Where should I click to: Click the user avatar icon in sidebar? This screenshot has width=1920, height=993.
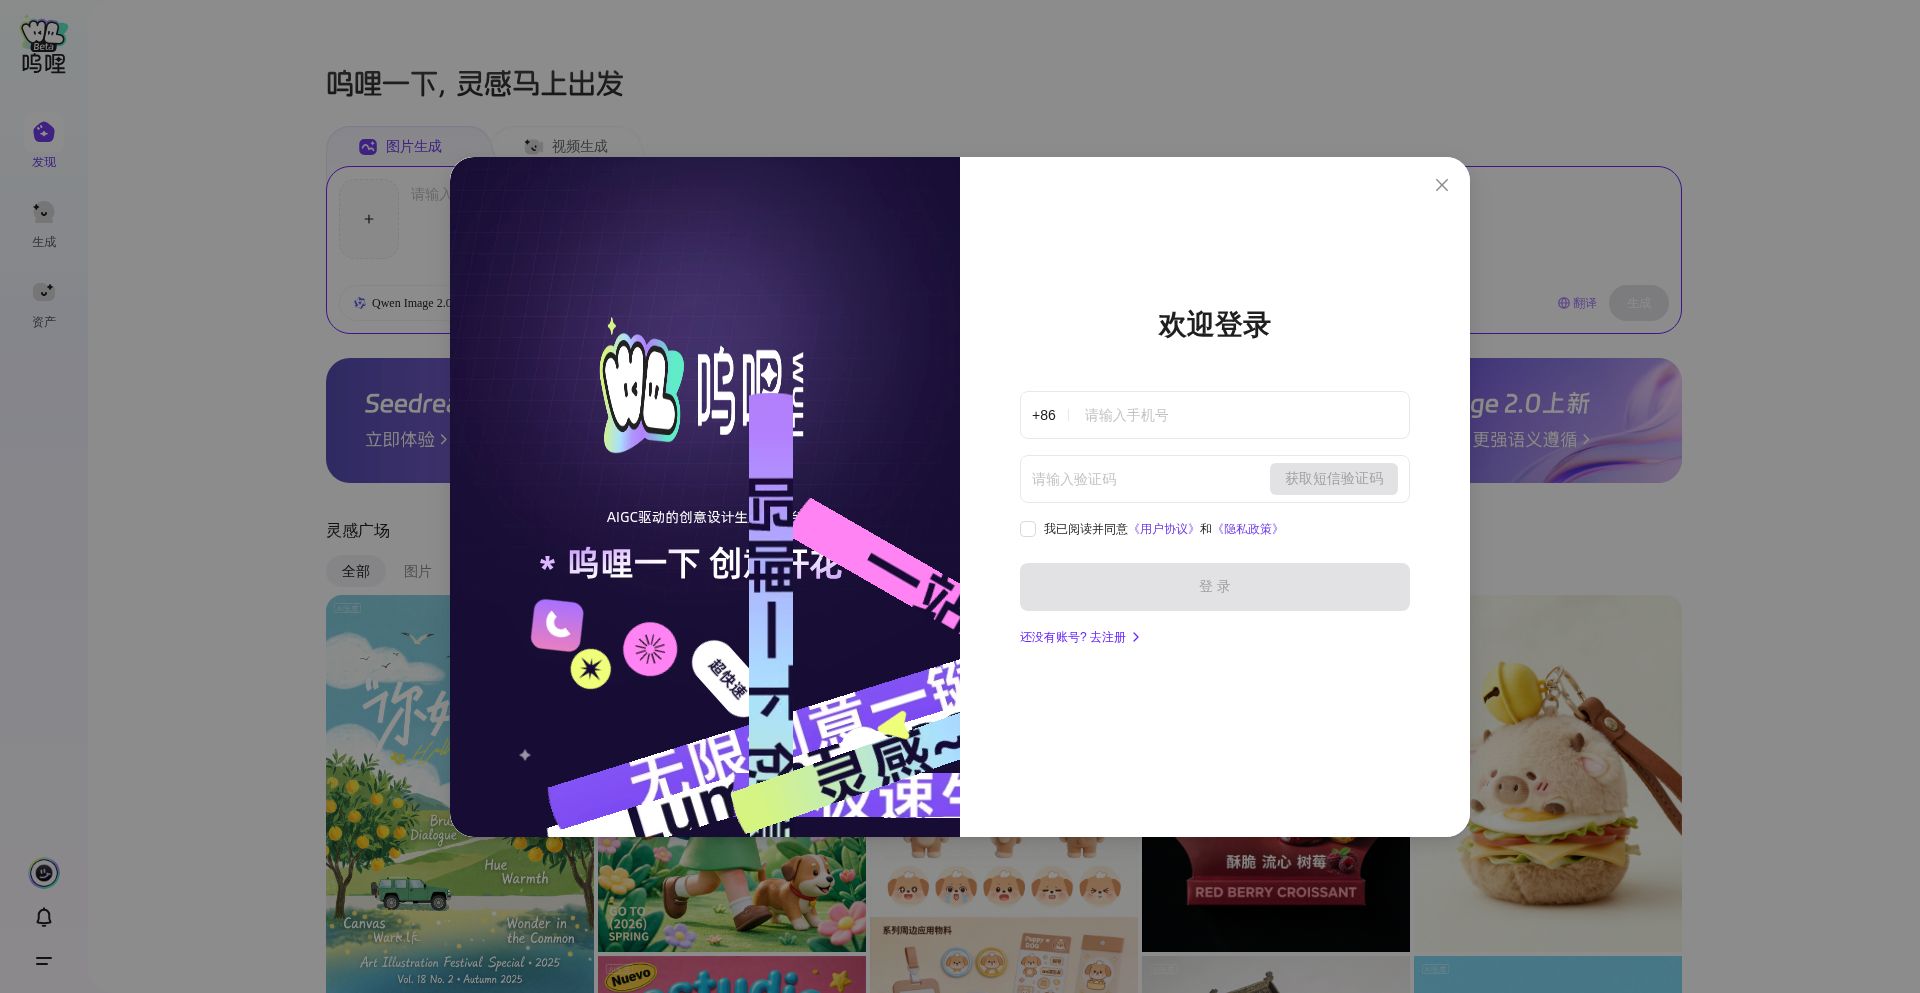[44, 873]
